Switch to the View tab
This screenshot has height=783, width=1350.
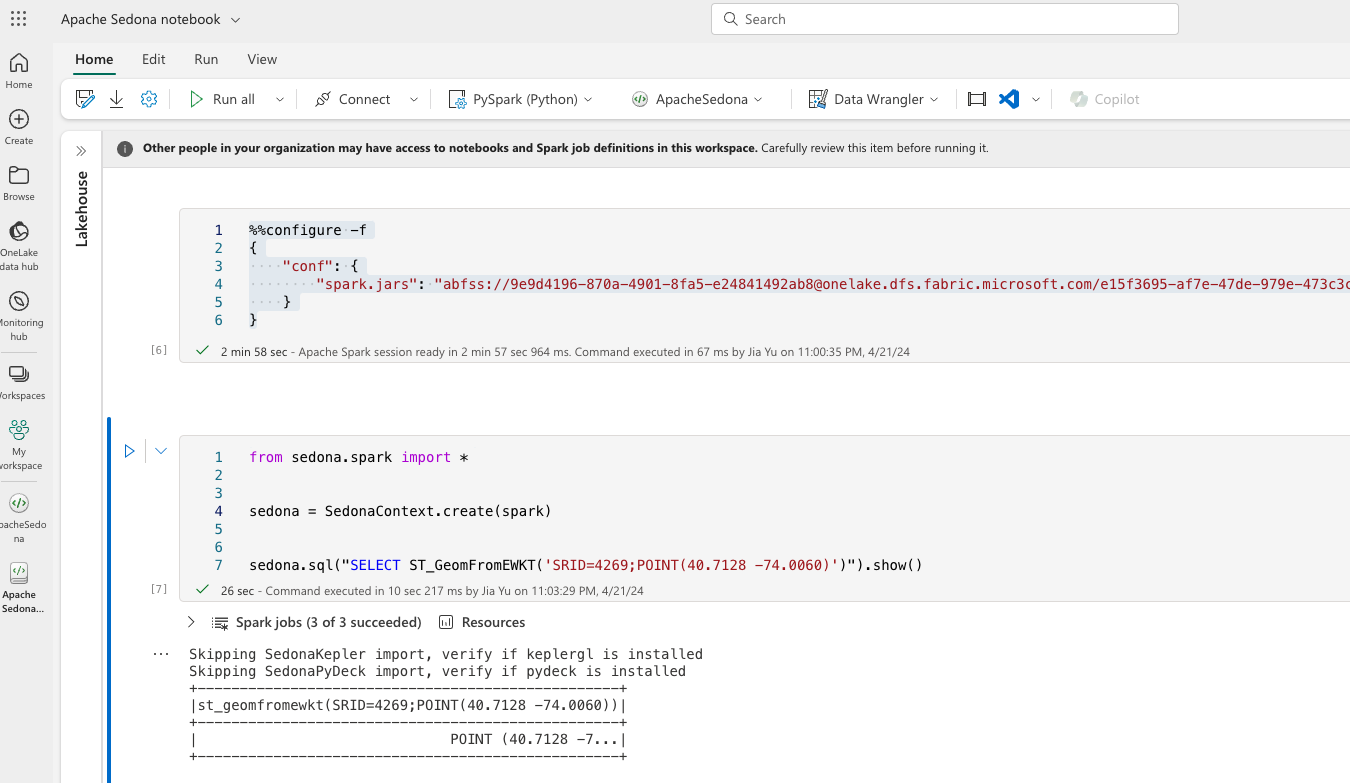click(x=262, y=59)
